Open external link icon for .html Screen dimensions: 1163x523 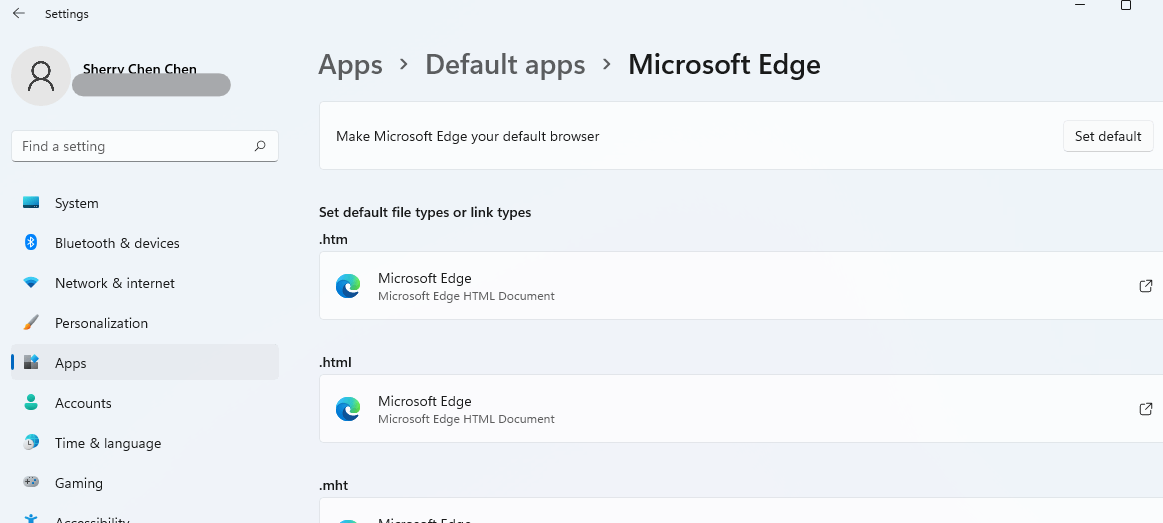tap(1146, 409)
